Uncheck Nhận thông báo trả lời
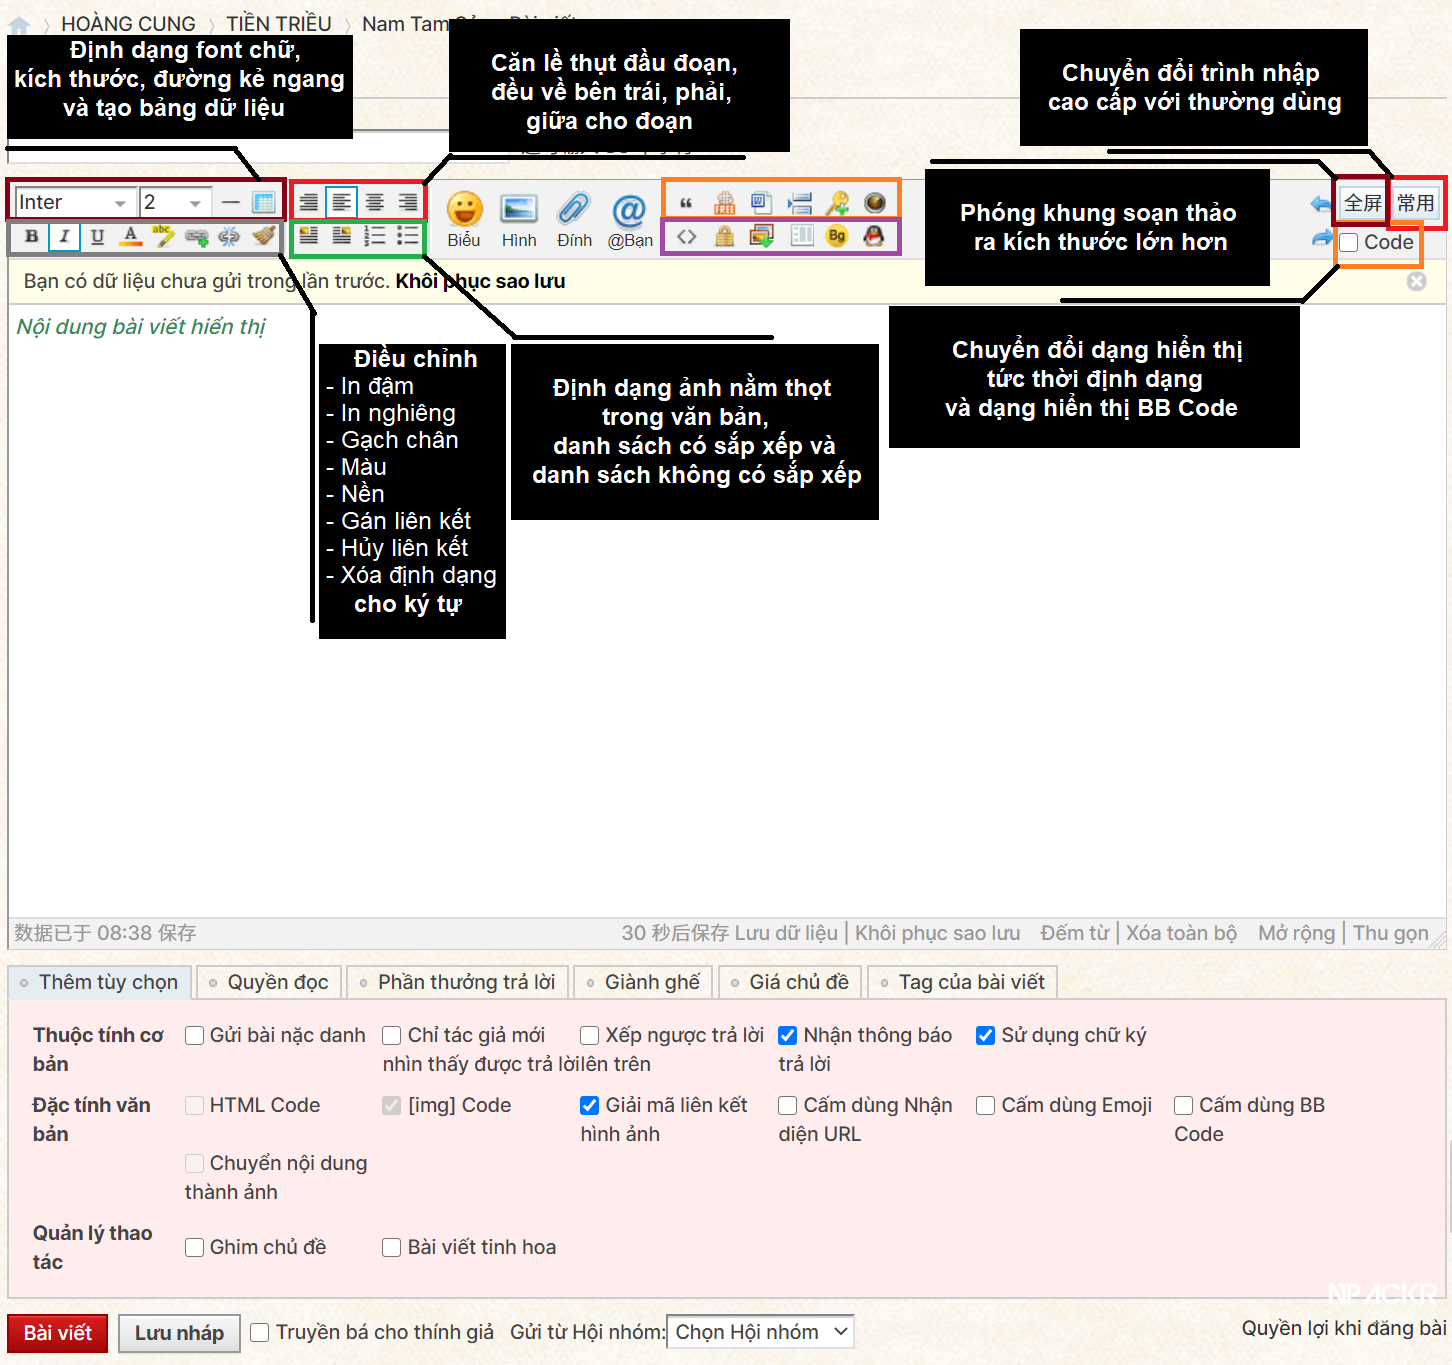The height and width of the screenshot is (1365, 1452). tap(788, 1035)
